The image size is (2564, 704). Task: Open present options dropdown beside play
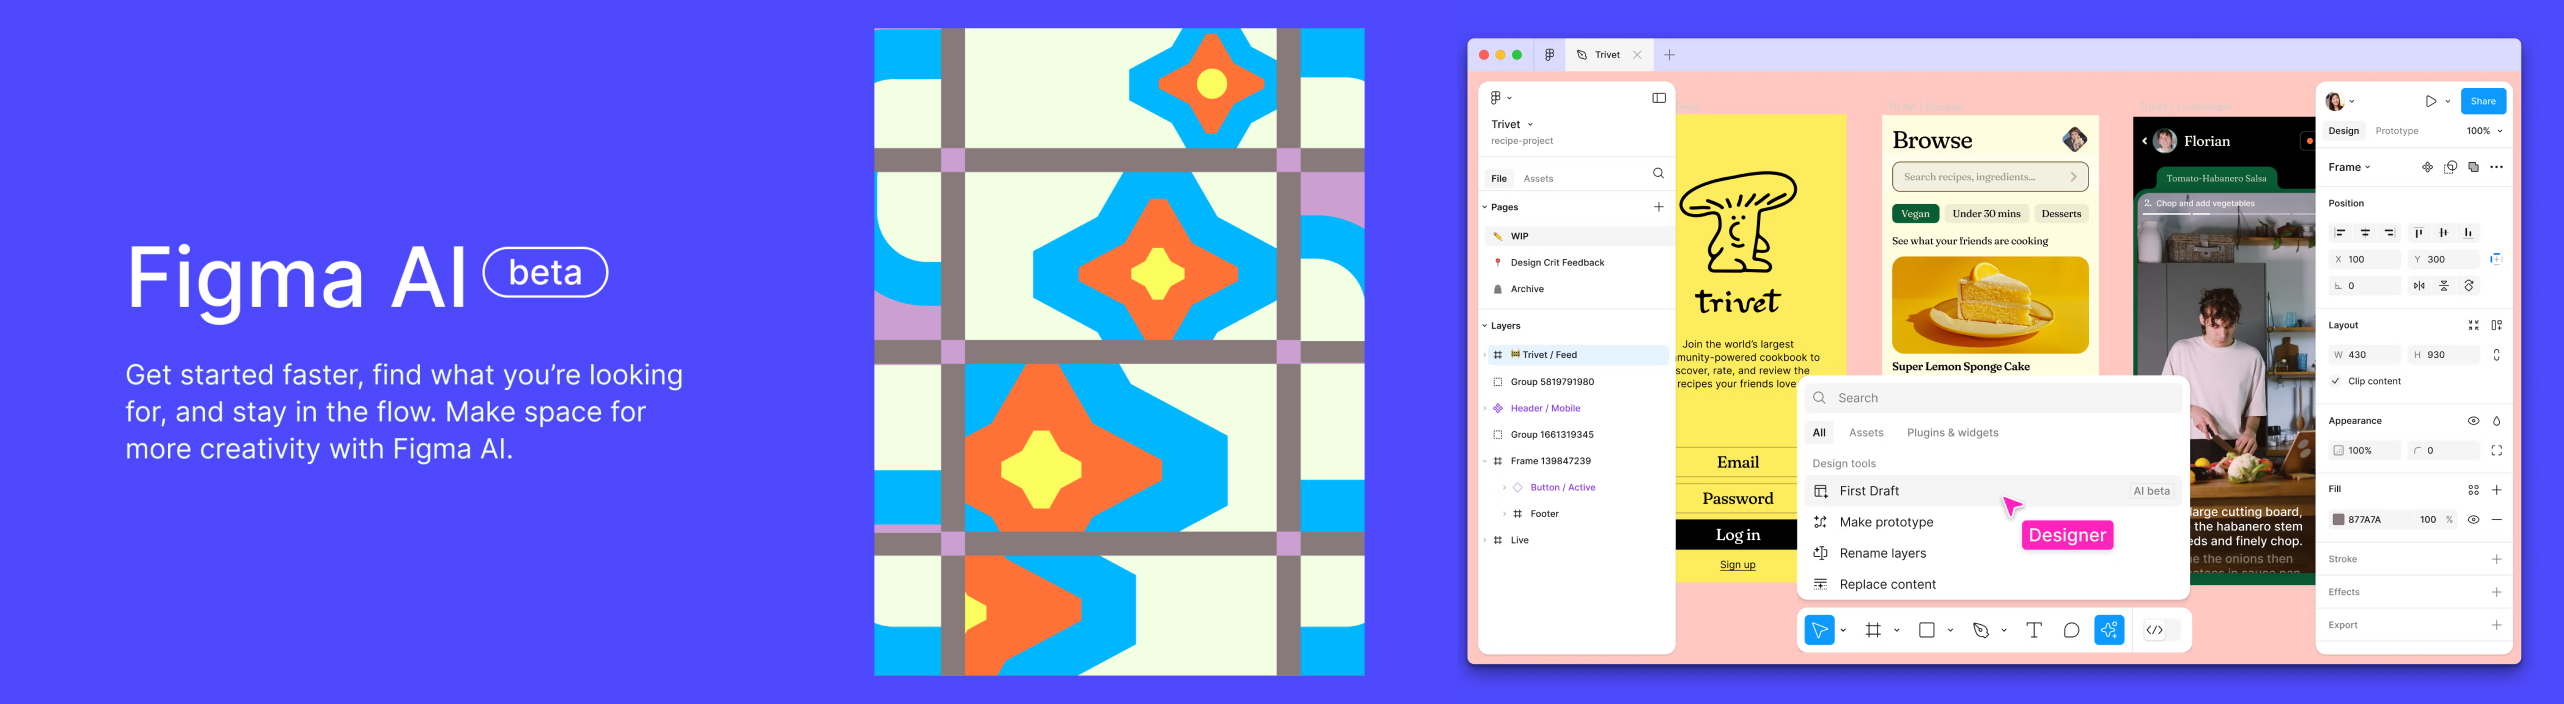tap(2448, 101)
